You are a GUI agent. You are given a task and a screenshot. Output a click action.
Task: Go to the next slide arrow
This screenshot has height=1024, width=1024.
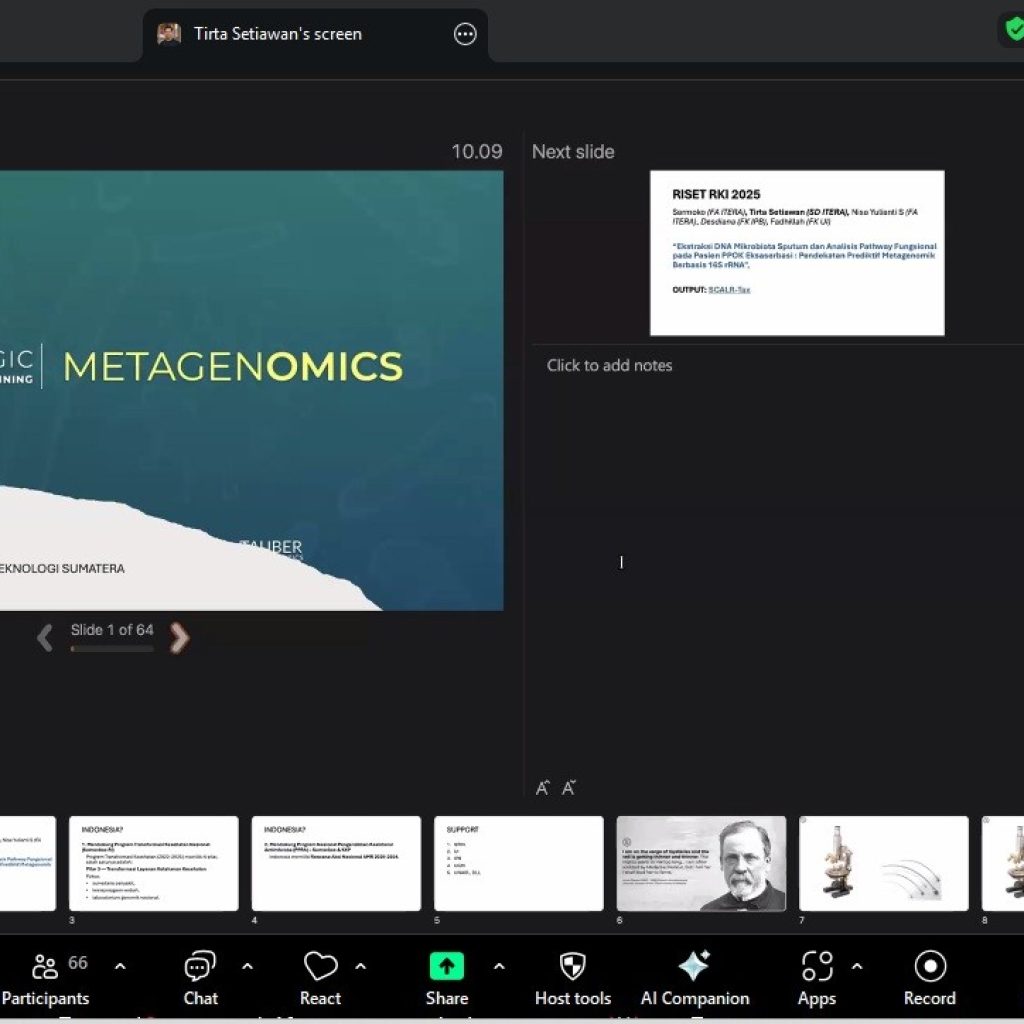point(179,638)
